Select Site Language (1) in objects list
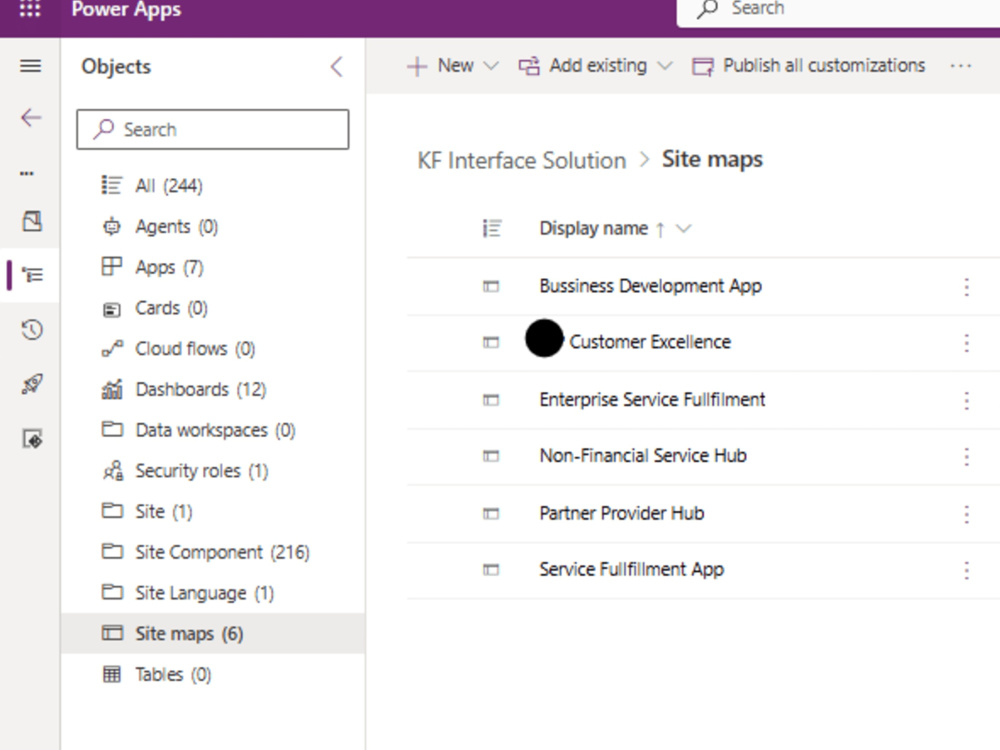The width and height of the screenshot is (1000, 750). pos(213,593)
